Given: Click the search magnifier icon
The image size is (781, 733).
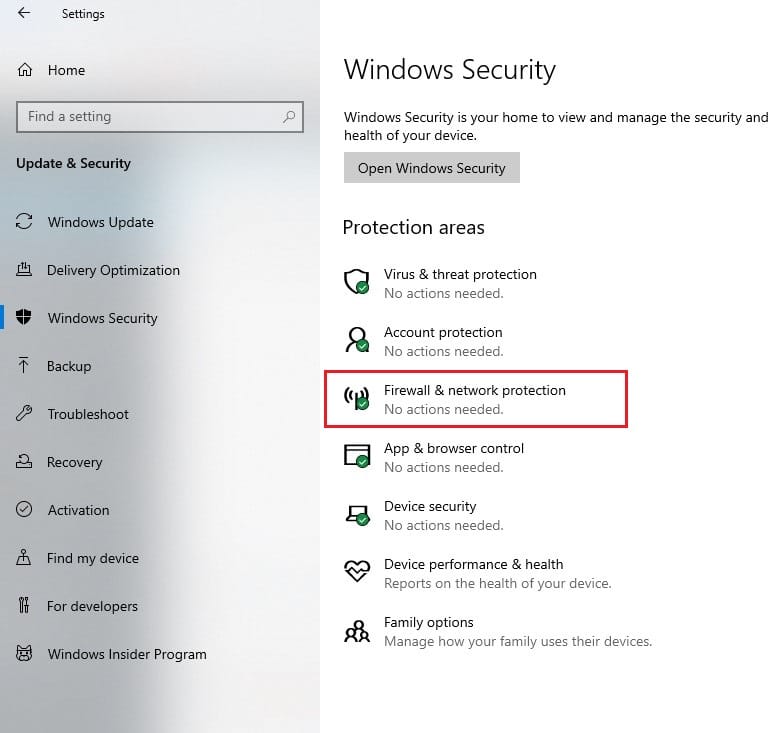Looking at the screenshot, I should pyautogui.click(x=289, y=117).
